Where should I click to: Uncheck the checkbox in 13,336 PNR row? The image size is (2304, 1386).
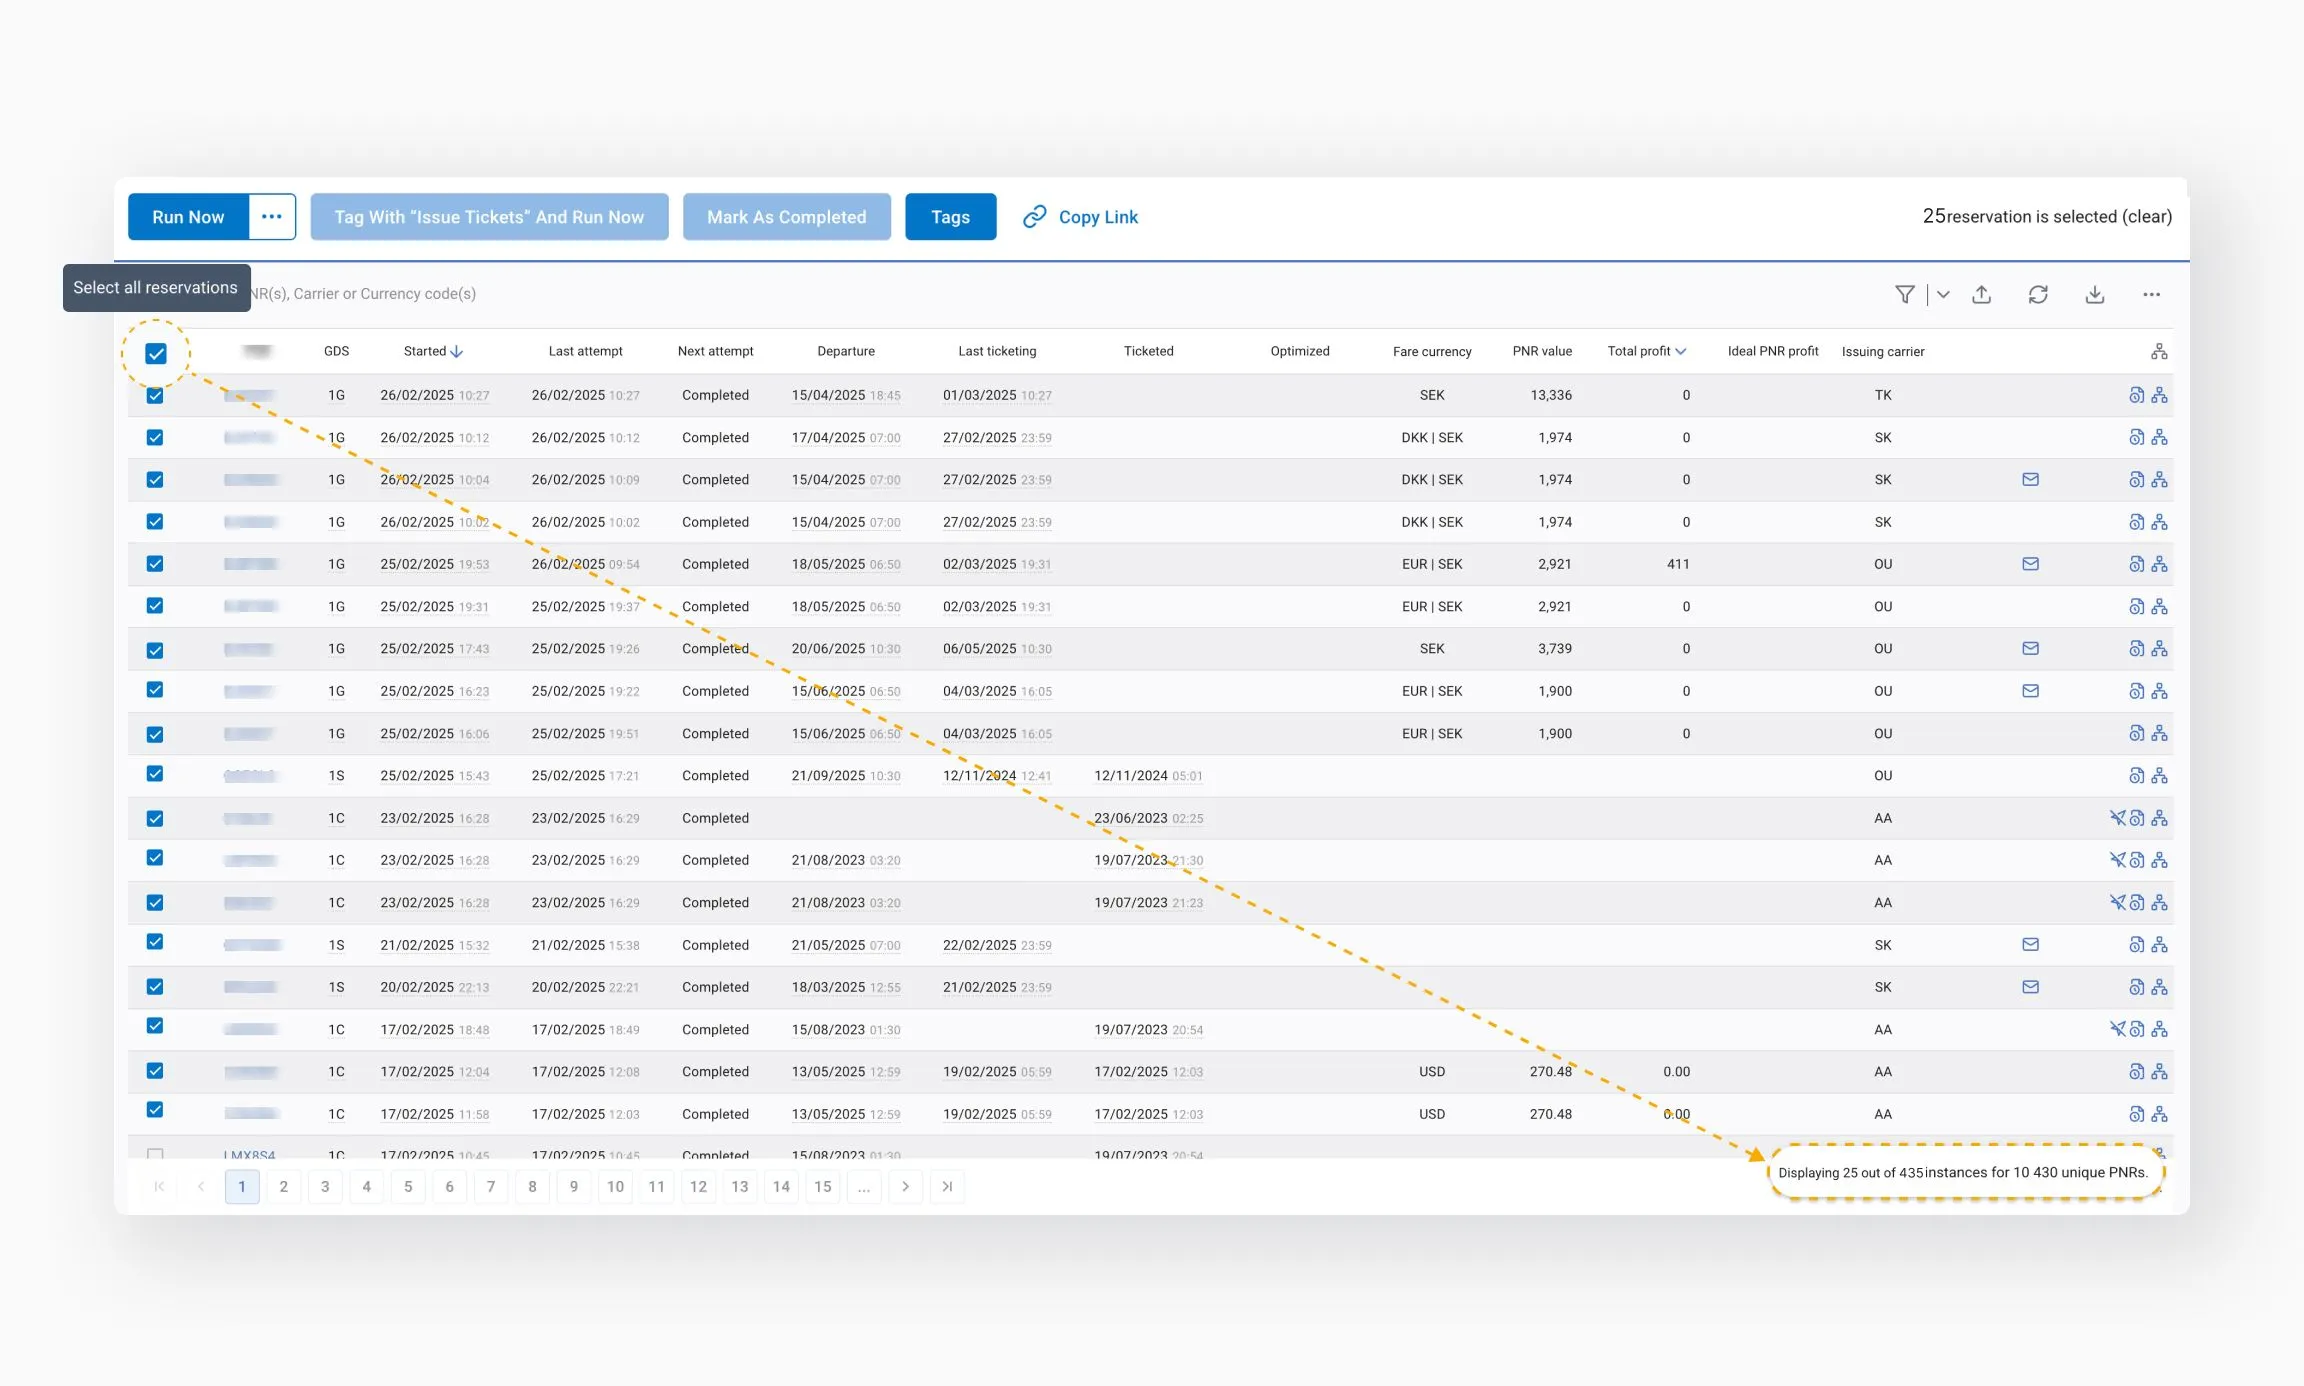tap(155, 396)
